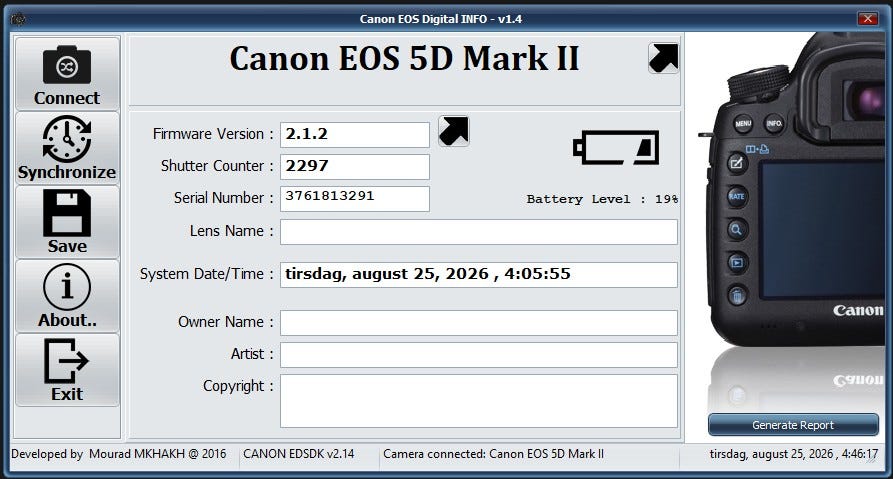The width and height of the screenshot is (893, 479).
Task: Click the 'Artist :' label
Action: point(252,354)
